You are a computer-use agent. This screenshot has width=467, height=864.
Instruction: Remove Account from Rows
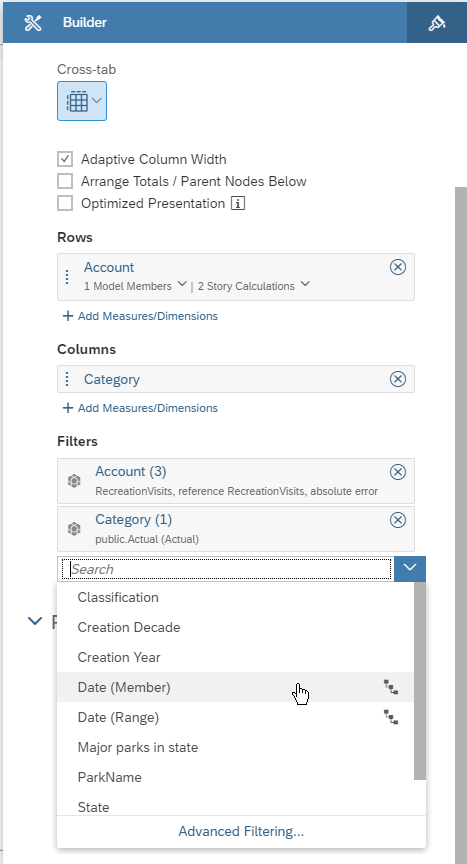click(x=398, y=267)
